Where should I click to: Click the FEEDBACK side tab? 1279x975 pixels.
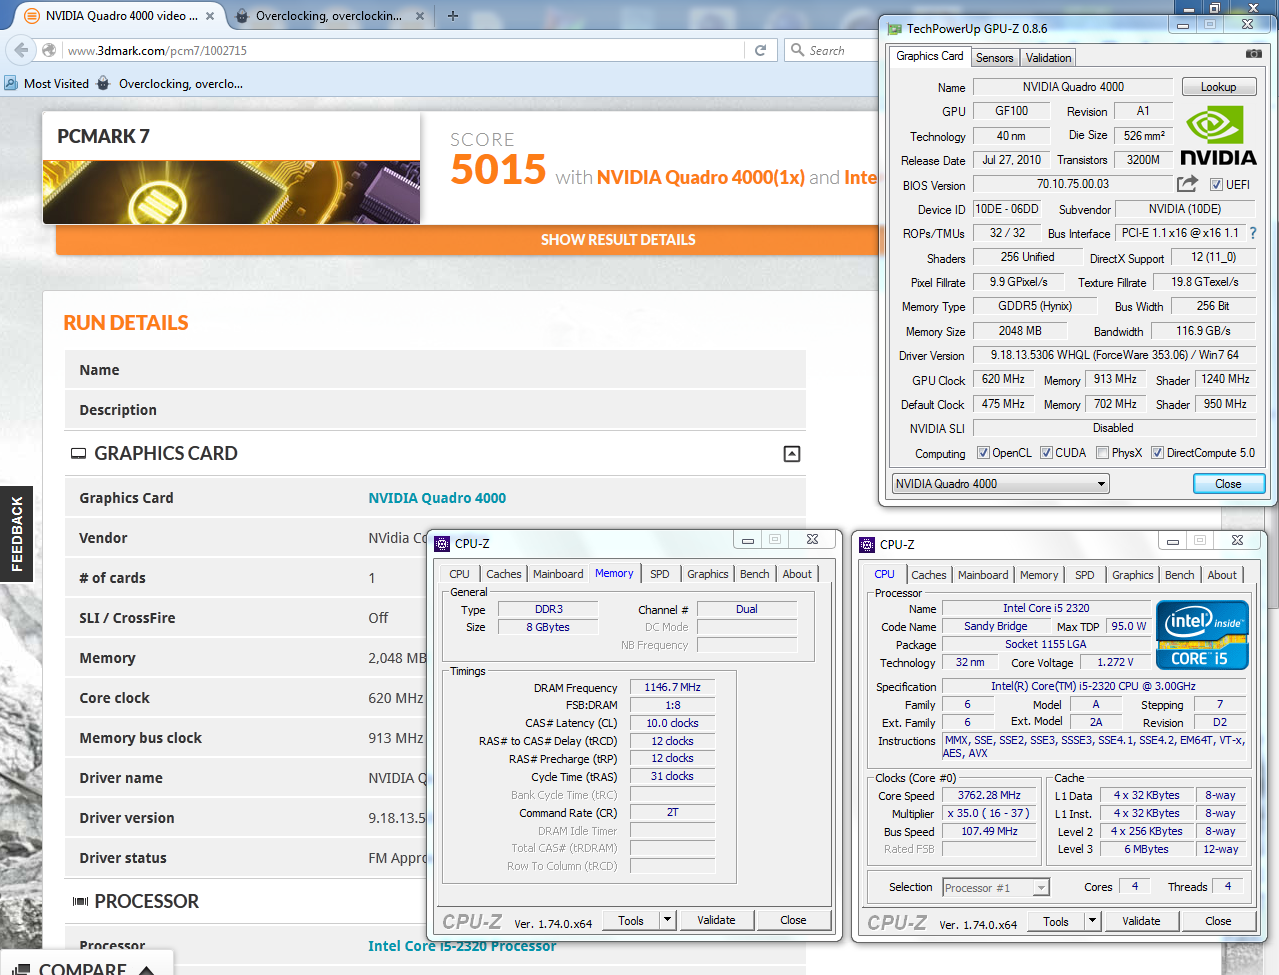pyautogui.click(x=16, y=534)
